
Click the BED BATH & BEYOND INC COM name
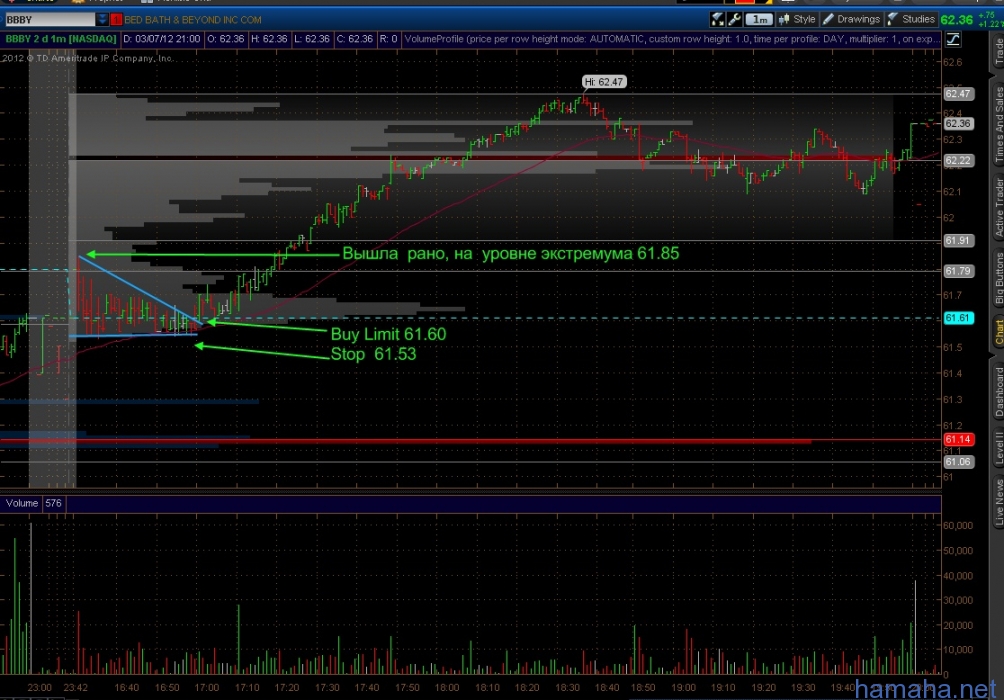click(193, 20)
